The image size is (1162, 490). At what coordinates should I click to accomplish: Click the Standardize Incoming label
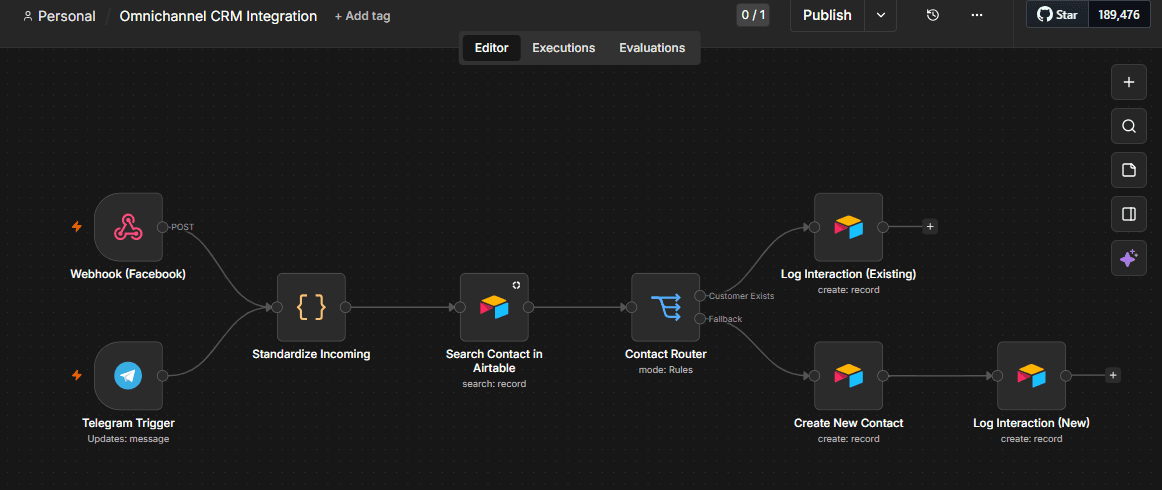pyautogui.click(x=311, y=354)
